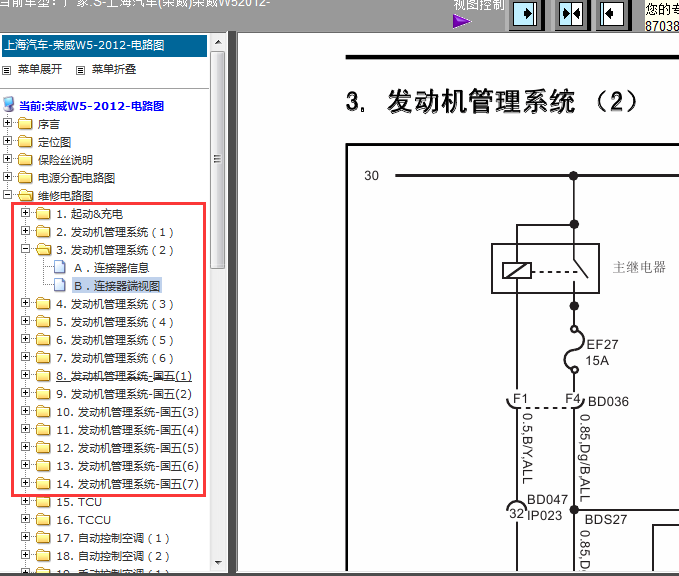Click the 菜单折叠 link
Viewport: 679px width, 576px height.
click(114, 69)
